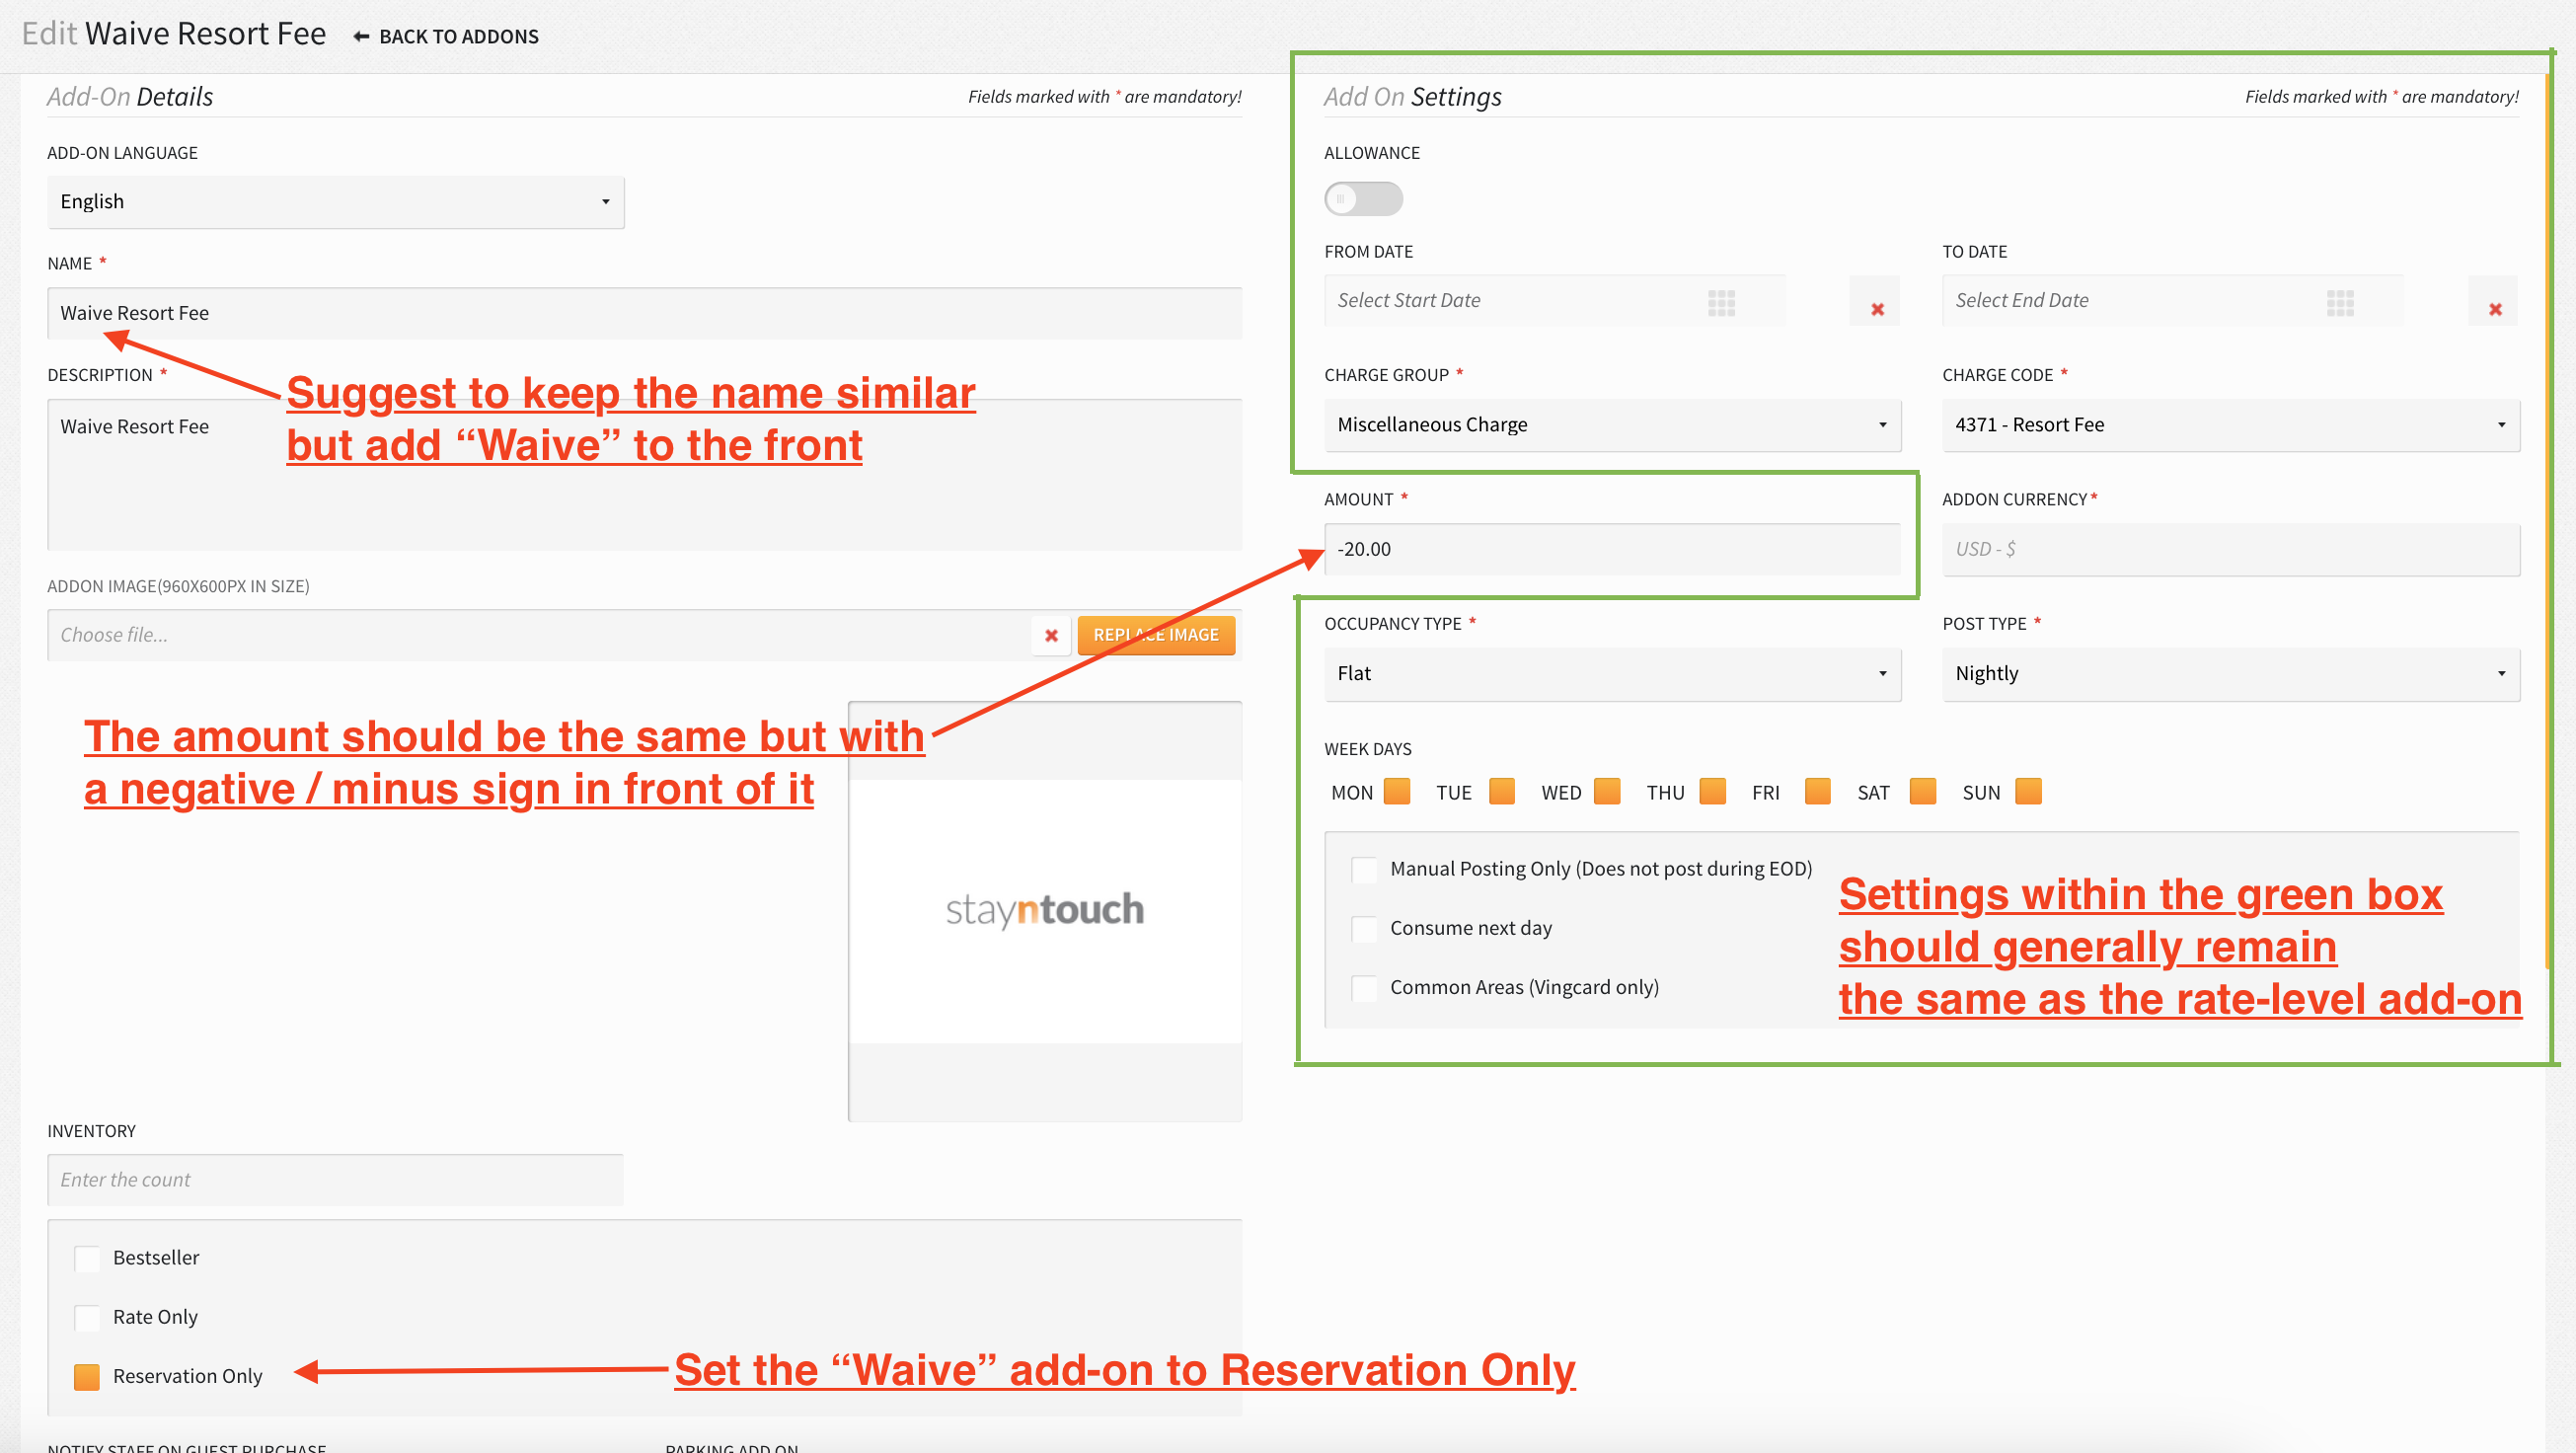Viewport: 2576px width, 1453px height.
Task: Click the Replace Image button
Action: coord(1155,635)
